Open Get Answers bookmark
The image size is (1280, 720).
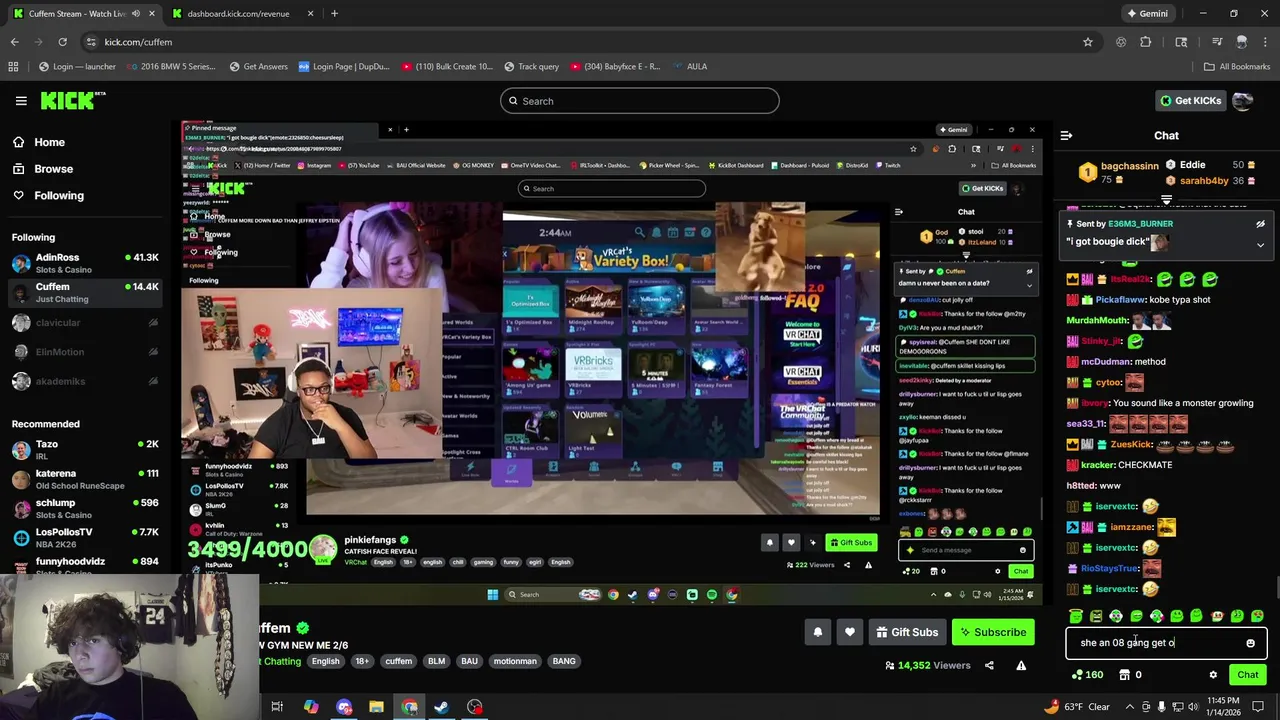pos(258,67)
